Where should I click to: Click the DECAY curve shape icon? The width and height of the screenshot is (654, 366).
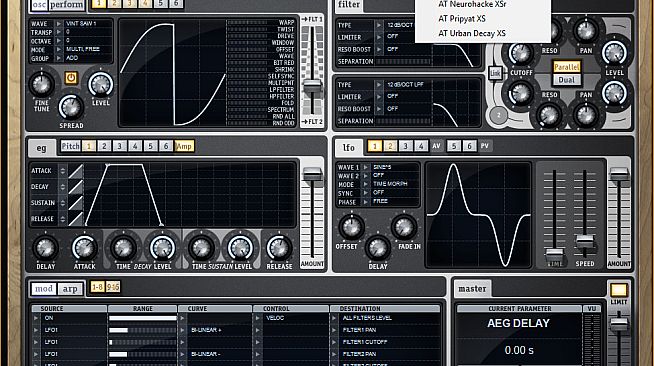76,187
